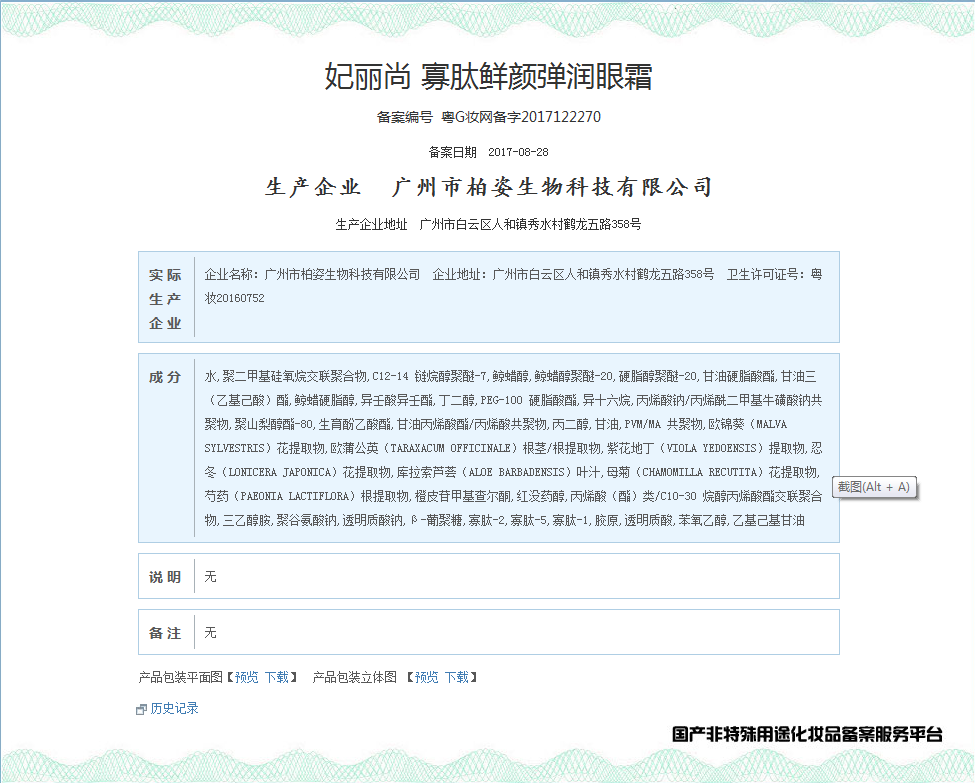
Task: Click the last ingredient 乙基己基甘油
Action: coord(769,521)
